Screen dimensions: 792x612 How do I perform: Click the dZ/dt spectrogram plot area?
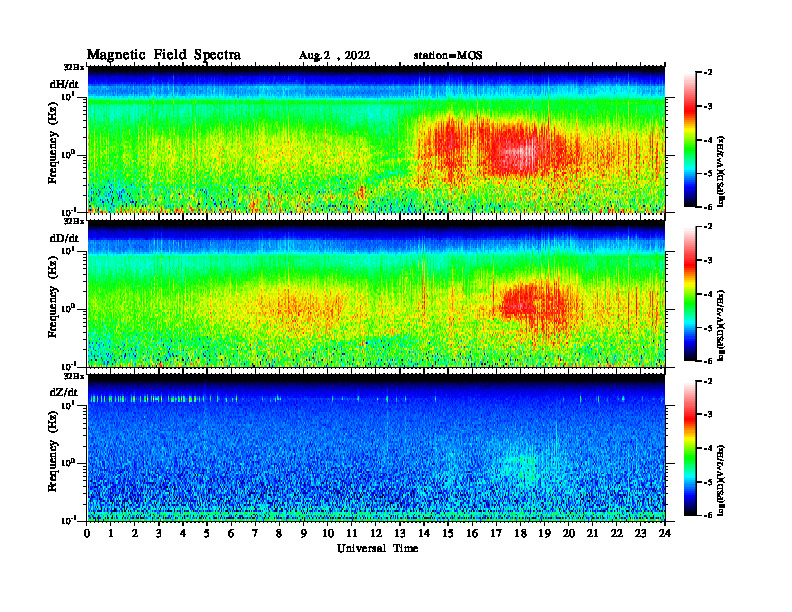376,448
